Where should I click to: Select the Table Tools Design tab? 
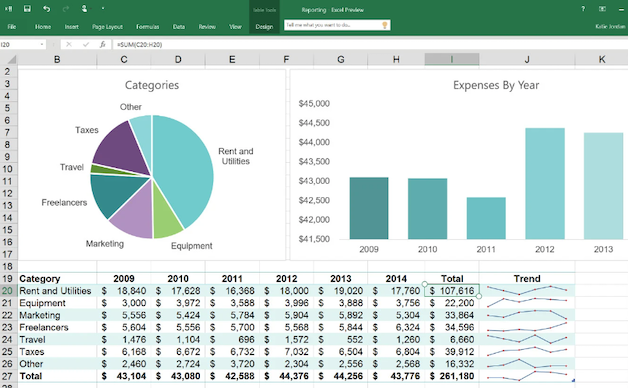[x=264, y=27]
